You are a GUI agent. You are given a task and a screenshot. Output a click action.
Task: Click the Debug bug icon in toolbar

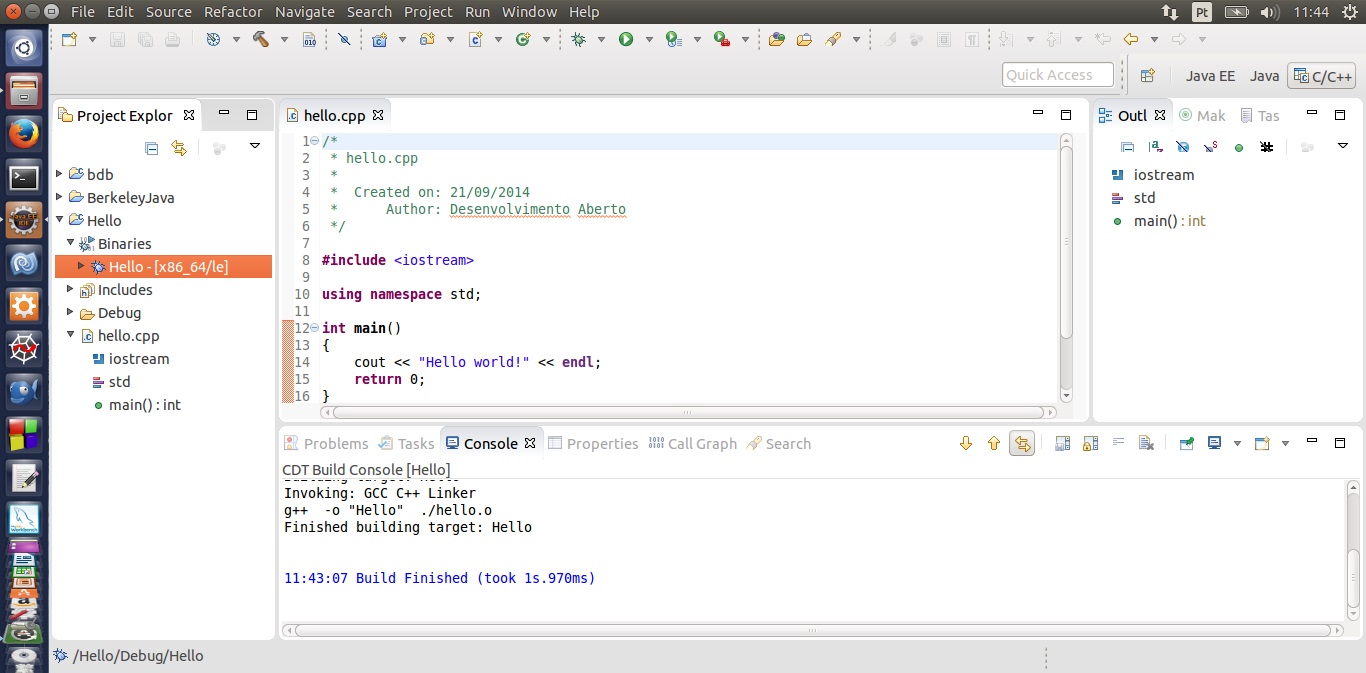(x=578, y=39)
